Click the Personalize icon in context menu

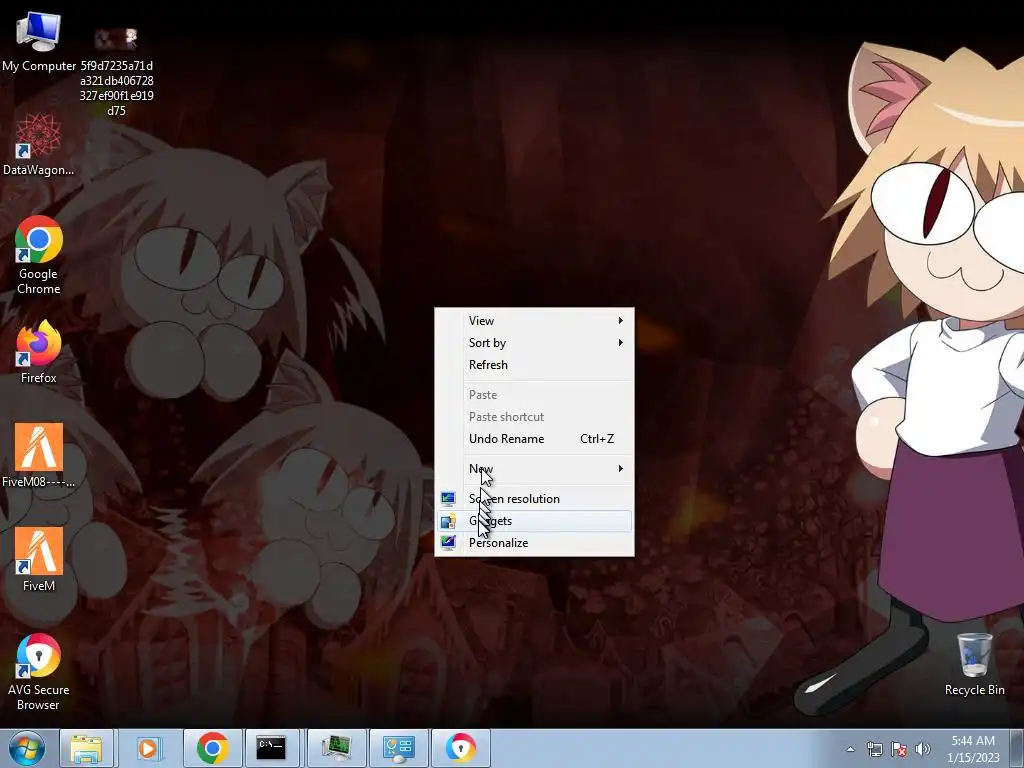tap(448, 543)
